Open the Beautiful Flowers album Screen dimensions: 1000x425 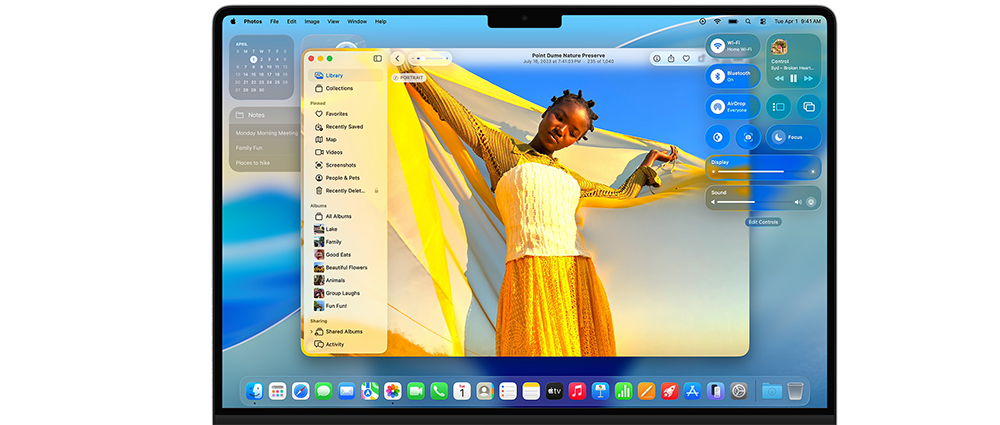pyautogui.click(x=346, y=267)
